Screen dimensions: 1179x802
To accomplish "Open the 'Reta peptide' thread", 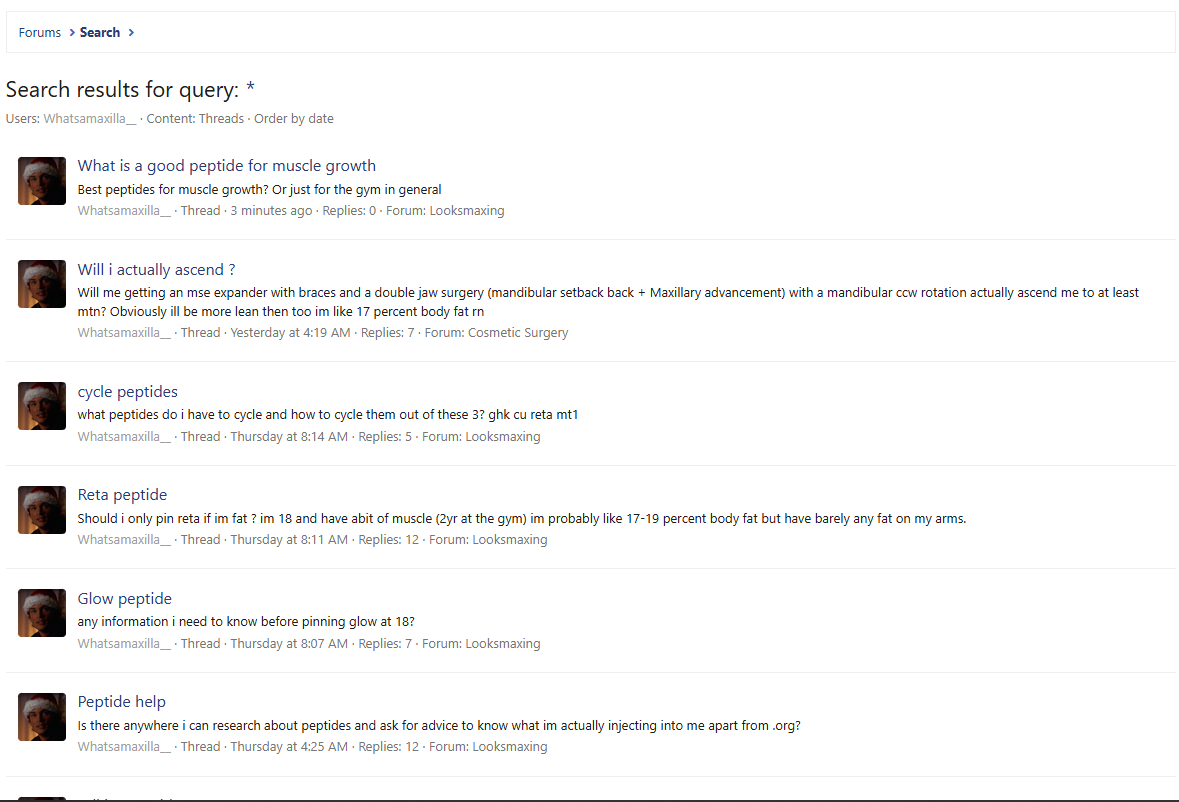I will click(122, 495).
